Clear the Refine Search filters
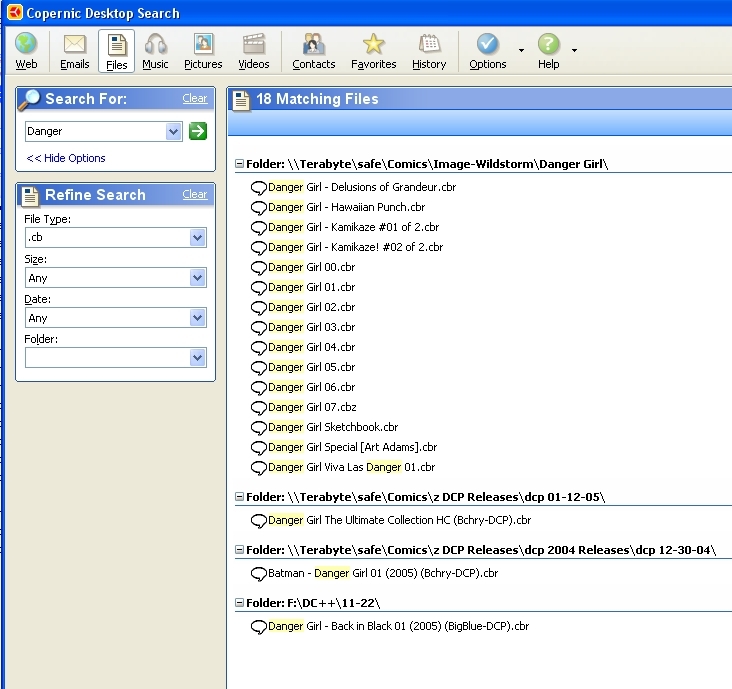732x689 pixels. [195, 194]
